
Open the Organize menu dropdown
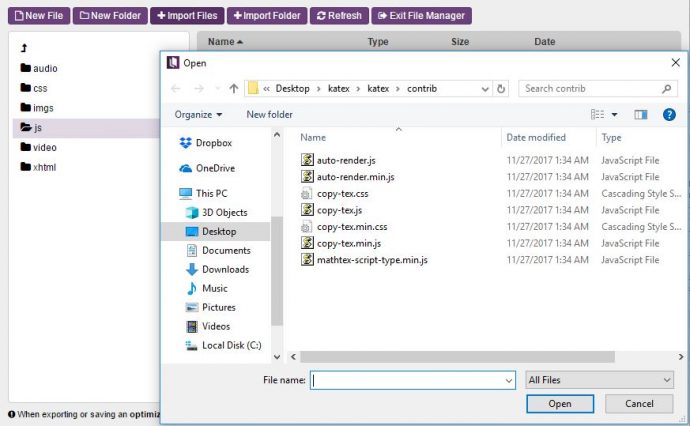tap(198, 115)
